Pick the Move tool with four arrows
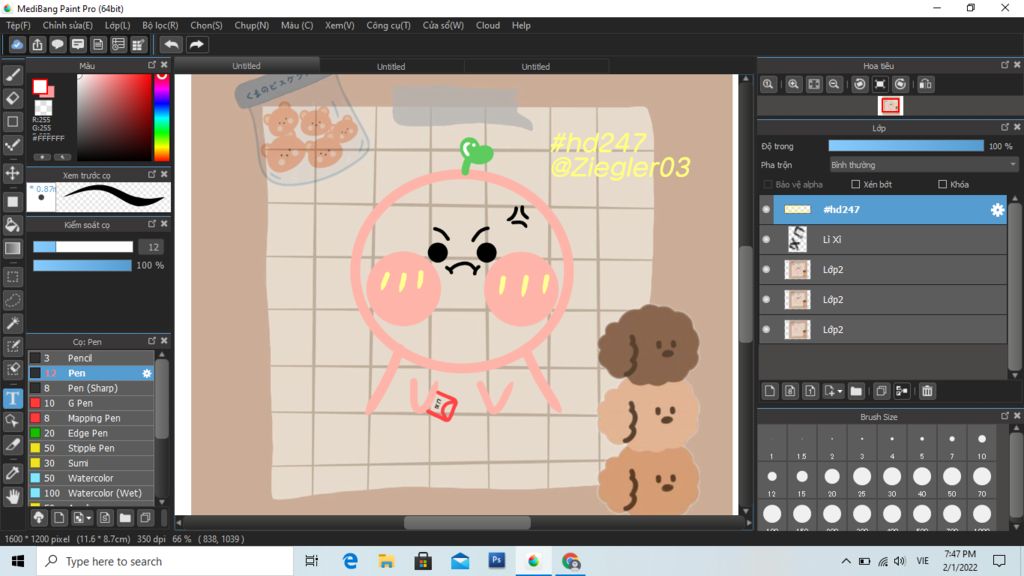 click(x=12, y=173)
